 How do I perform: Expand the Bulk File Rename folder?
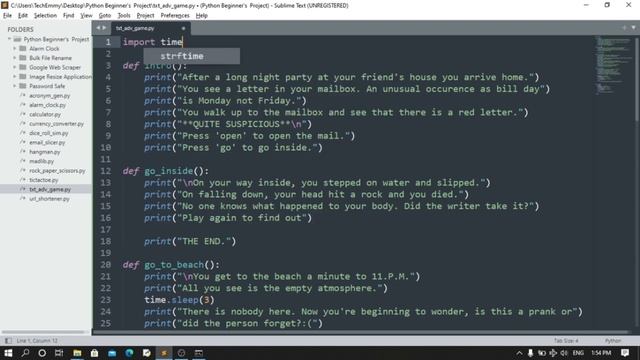click(x=15, y=58)
